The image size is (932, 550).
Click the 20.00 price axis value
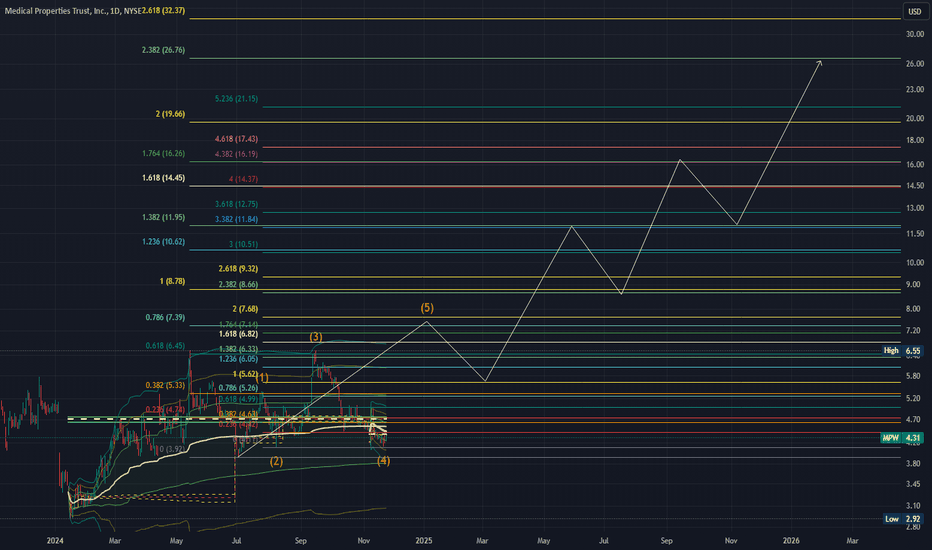pos(915,118)
